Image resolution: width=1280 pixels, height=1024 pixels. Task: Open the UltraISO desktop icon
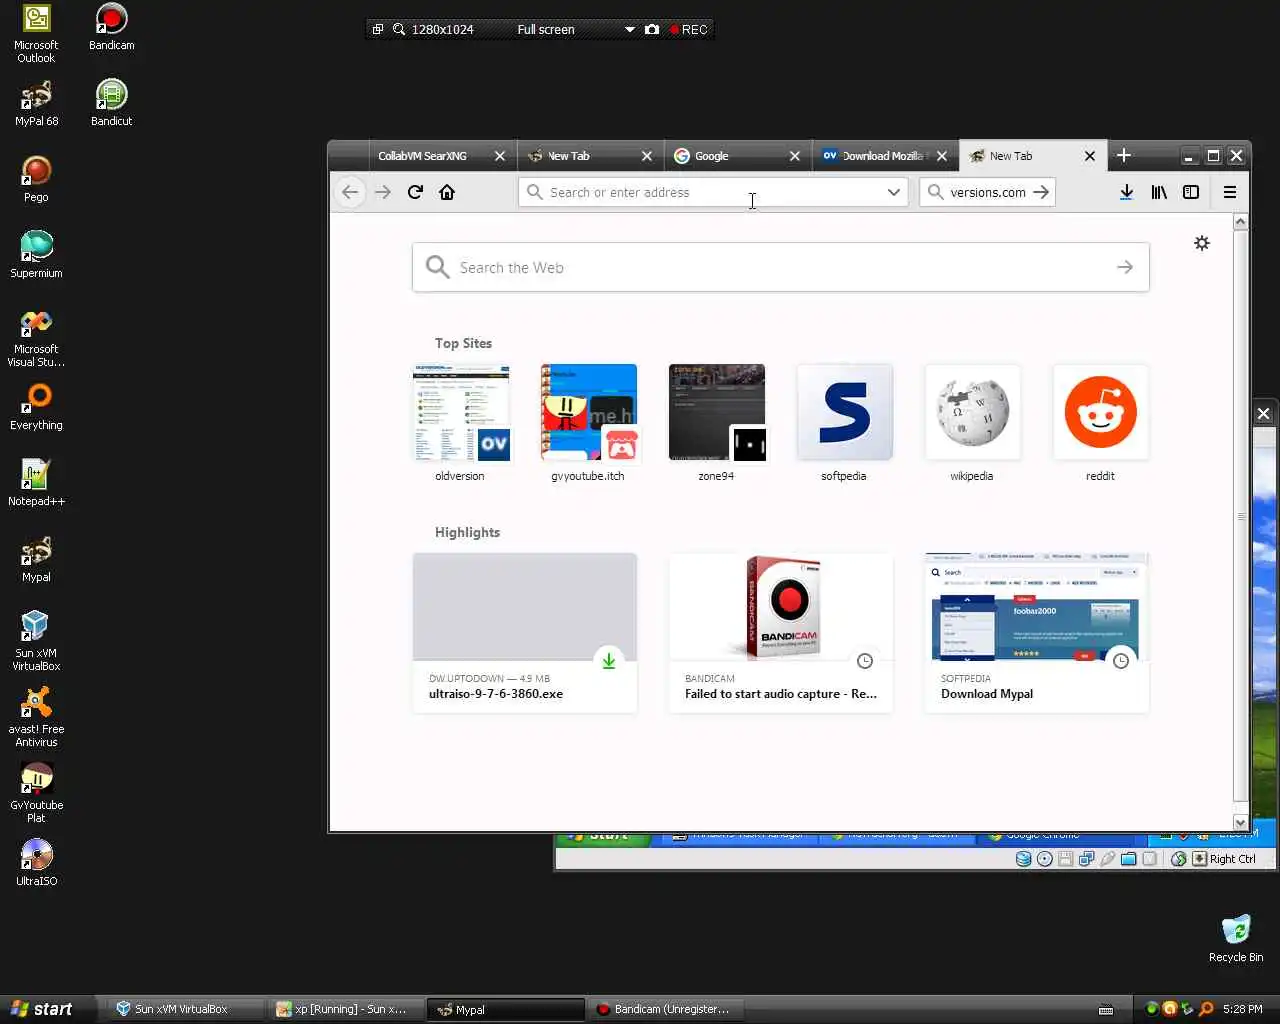pos(36,864)
